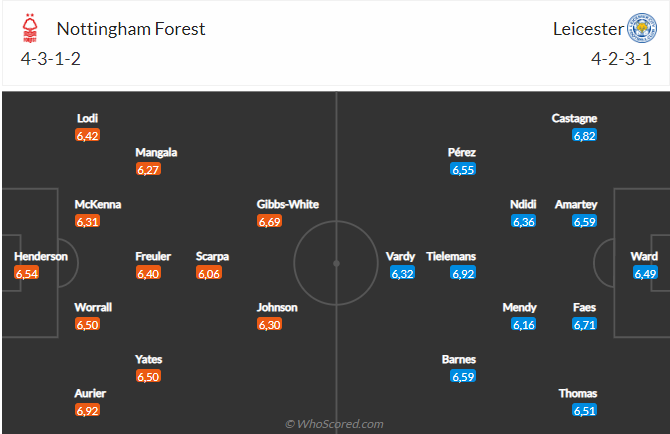
Task: Open the Leicester team name link
Action: [587, 28]
